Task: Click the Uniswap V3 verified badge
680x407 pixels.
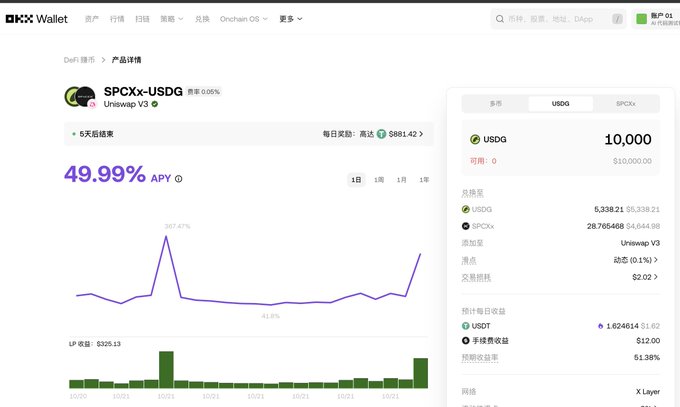Action: coord(155,104)
